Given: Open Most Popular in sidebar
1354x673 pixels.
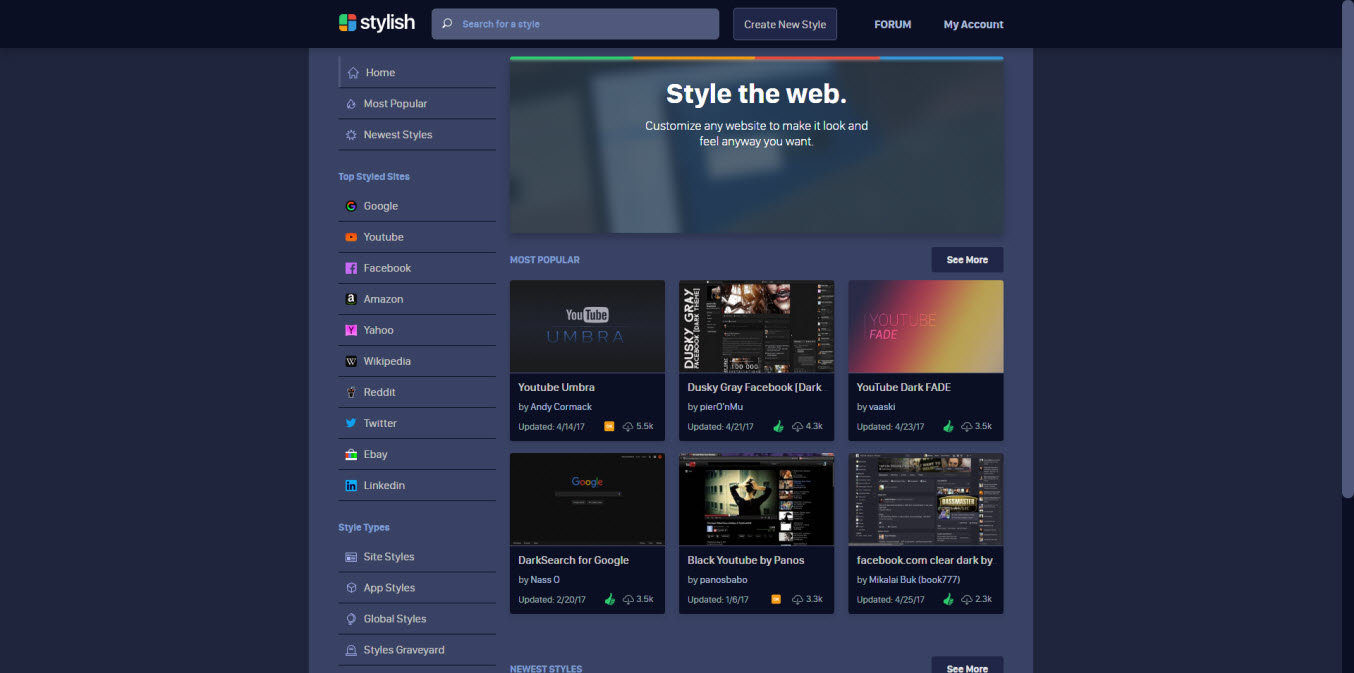Looking at the screenshot, I should (417, 103).
